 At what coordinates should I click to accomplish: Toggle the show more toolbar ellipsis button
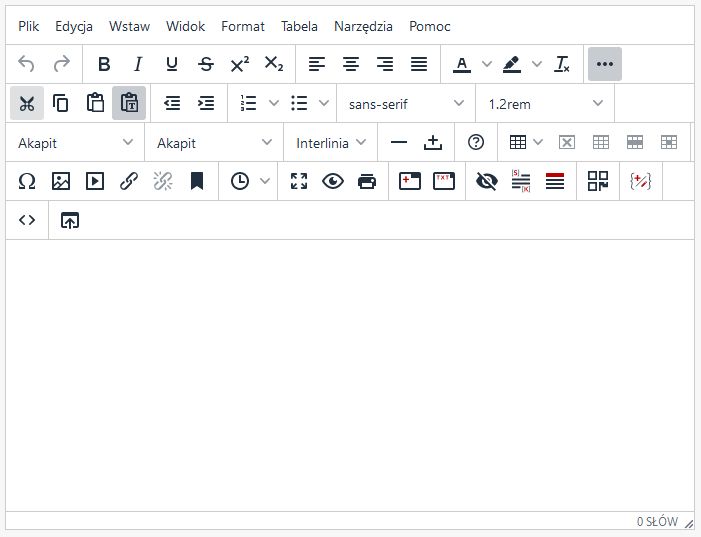605,64
